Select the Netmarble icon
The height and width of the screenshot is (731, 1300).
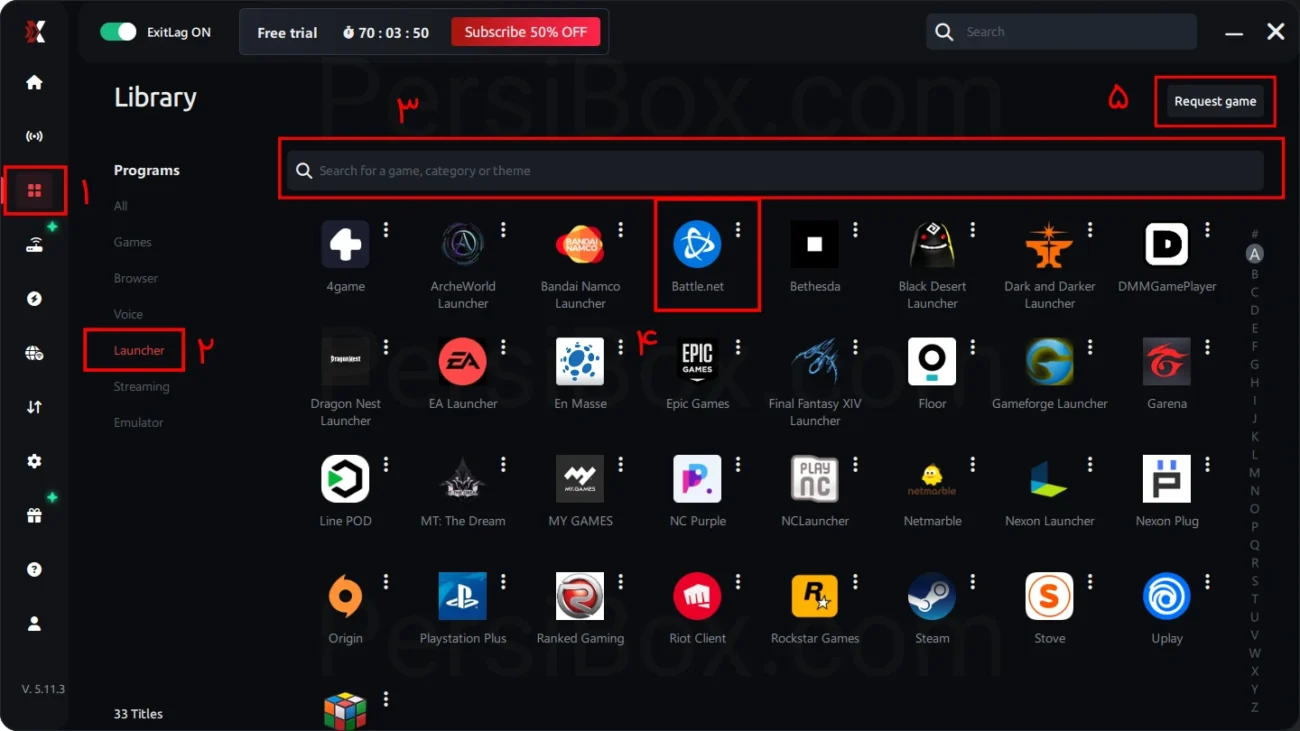coord(932,479)
